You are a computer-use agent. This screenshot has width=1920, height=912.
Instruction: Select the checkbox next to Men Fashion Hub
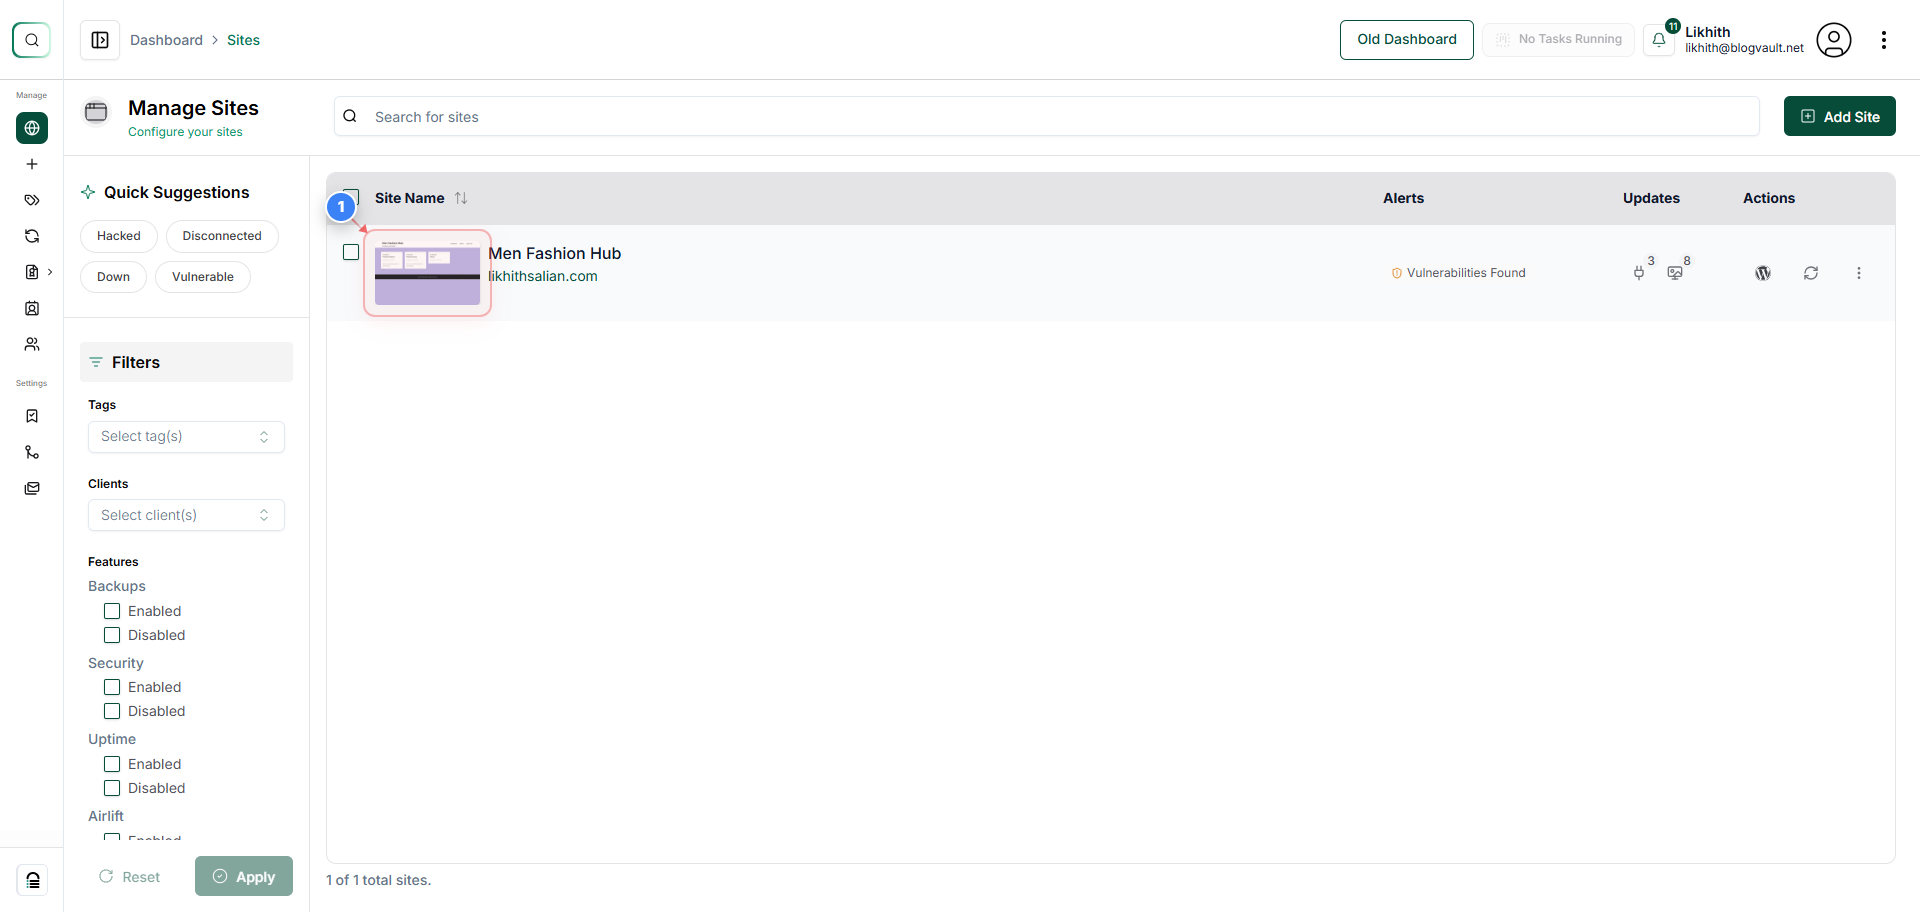point(351,252)
